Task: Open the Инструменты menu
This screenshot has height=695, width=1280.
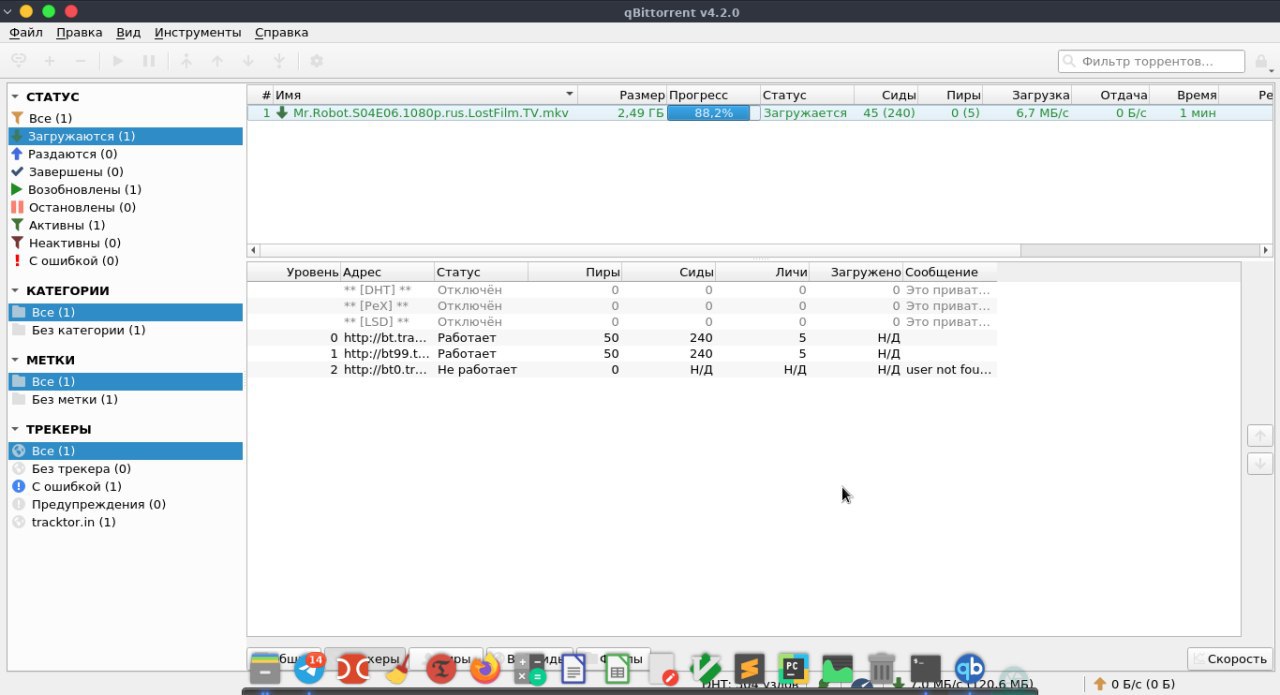Action: pos(198,32)
